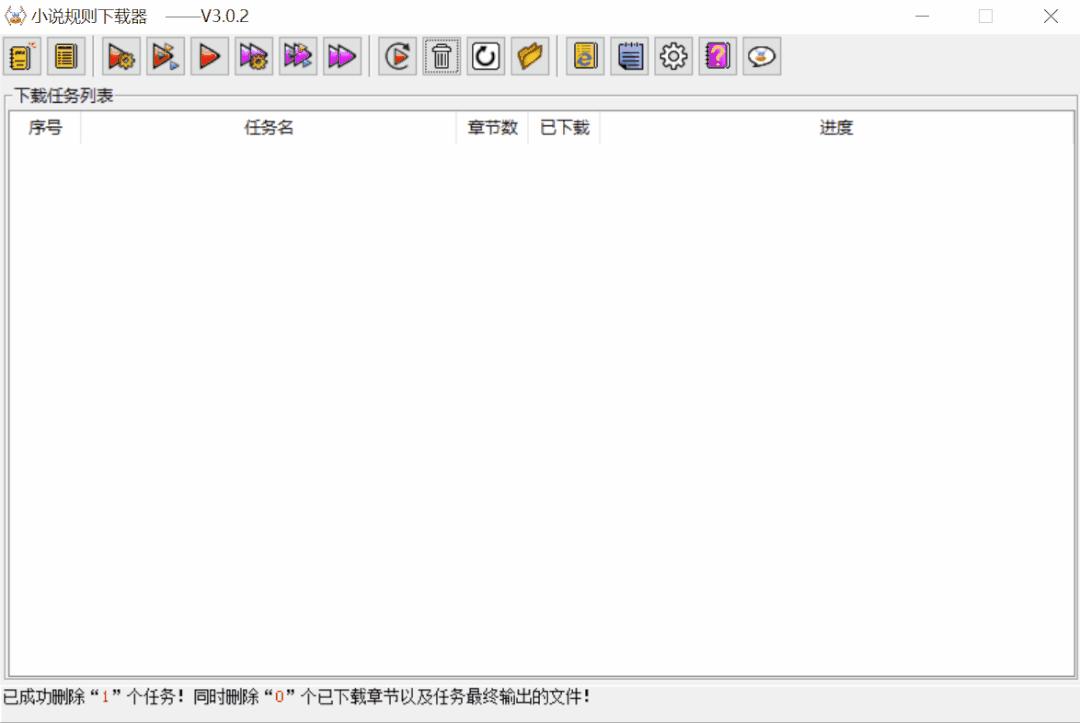Open the download output folder
The width and height of the screenshot is (1080, 723).
point(530,56)
